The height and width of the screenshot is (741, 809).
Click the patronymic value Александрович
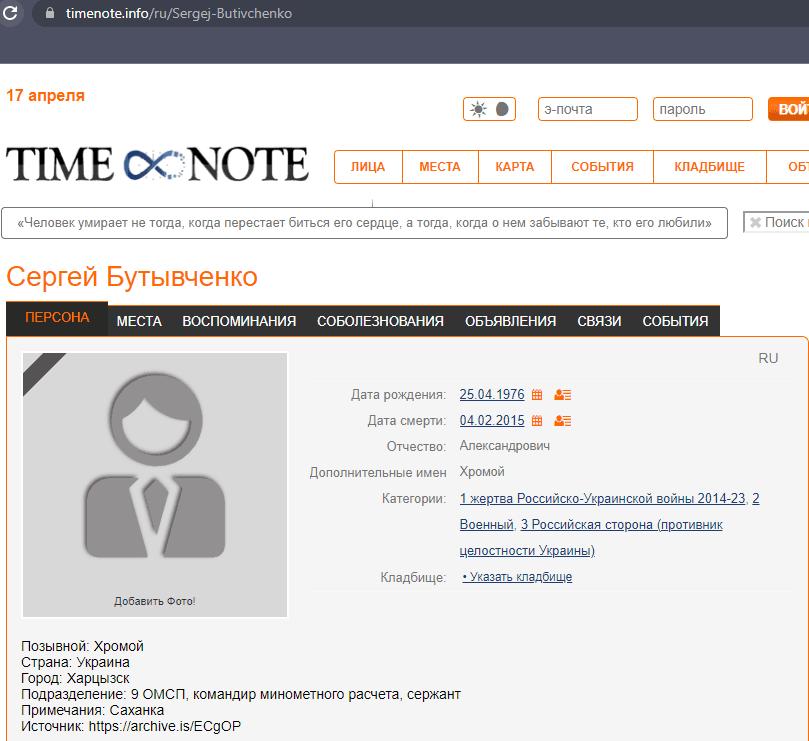point(505,445)
